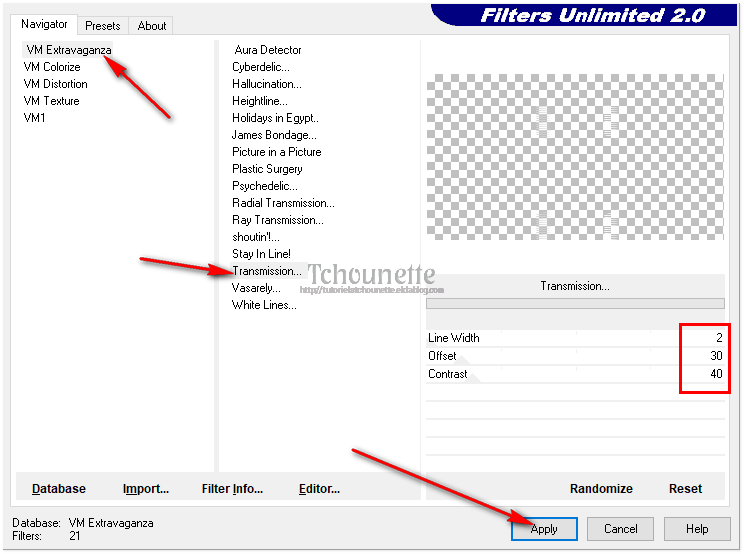Screen dimensions: 744x554
Task: Select VM Extravaganza filter category
Action: [67, 50]
